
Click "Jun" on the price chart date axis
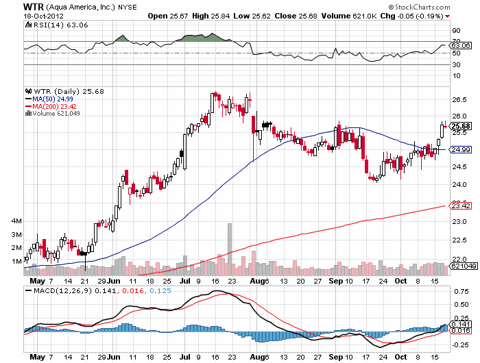click(x=114, y=281)
